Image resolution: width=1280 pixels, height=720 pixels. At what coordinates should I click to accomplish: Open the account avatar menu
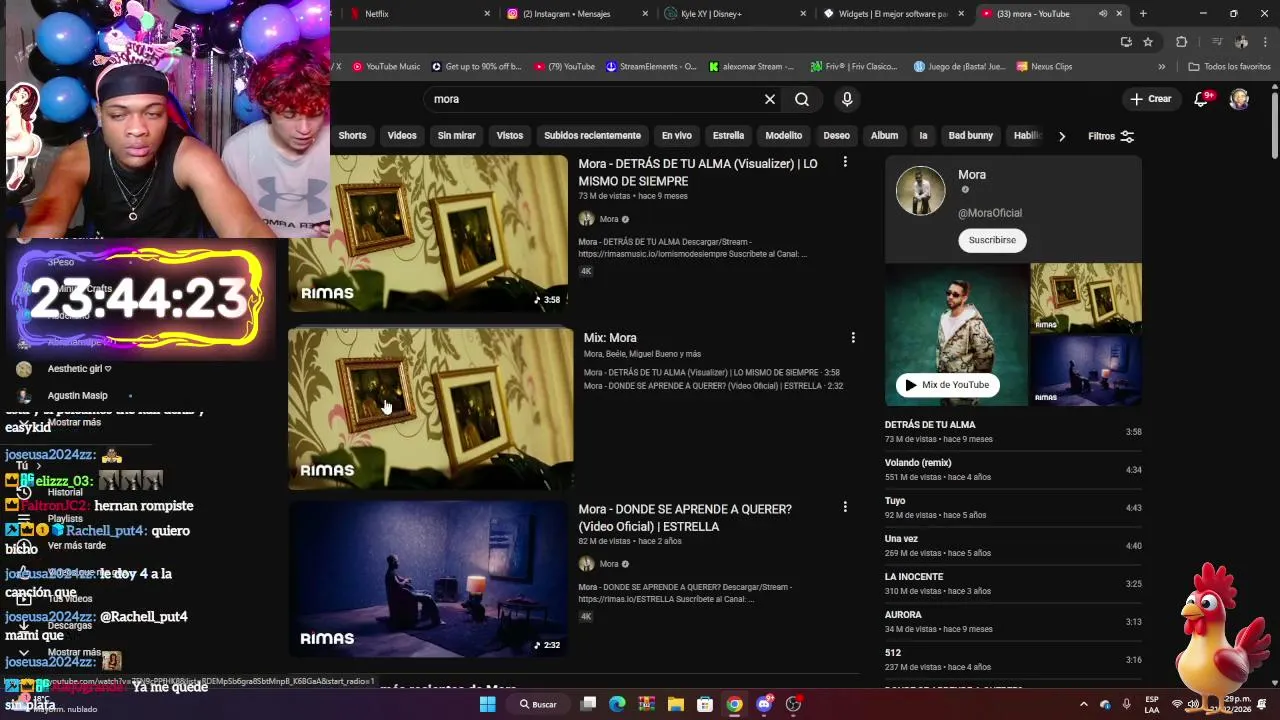[x=1239, y=99]
